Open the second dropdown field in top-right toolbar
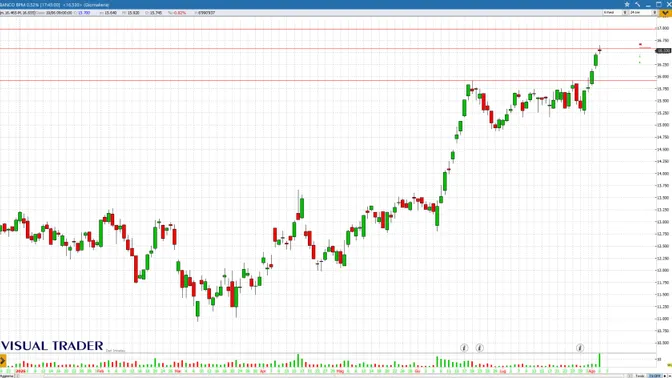The width and height of the screenshot is (672, 378). tap(641, 13)
